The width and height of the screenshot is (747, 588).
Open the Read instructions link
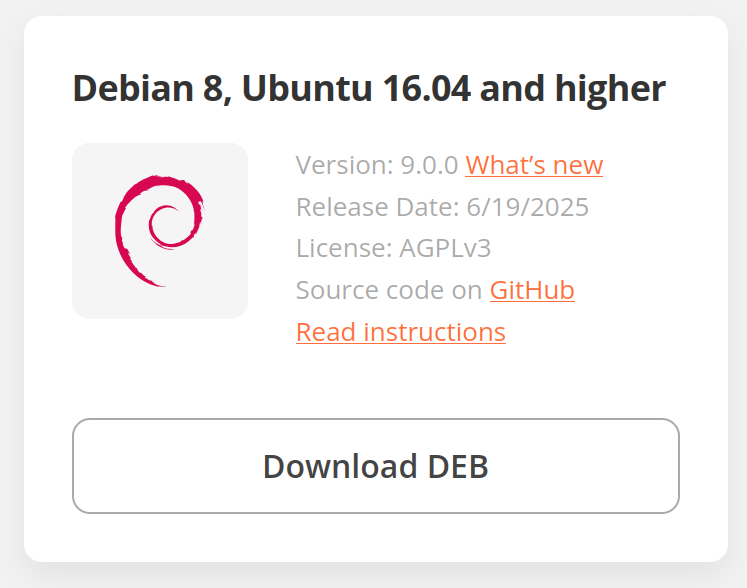[401, 332]
